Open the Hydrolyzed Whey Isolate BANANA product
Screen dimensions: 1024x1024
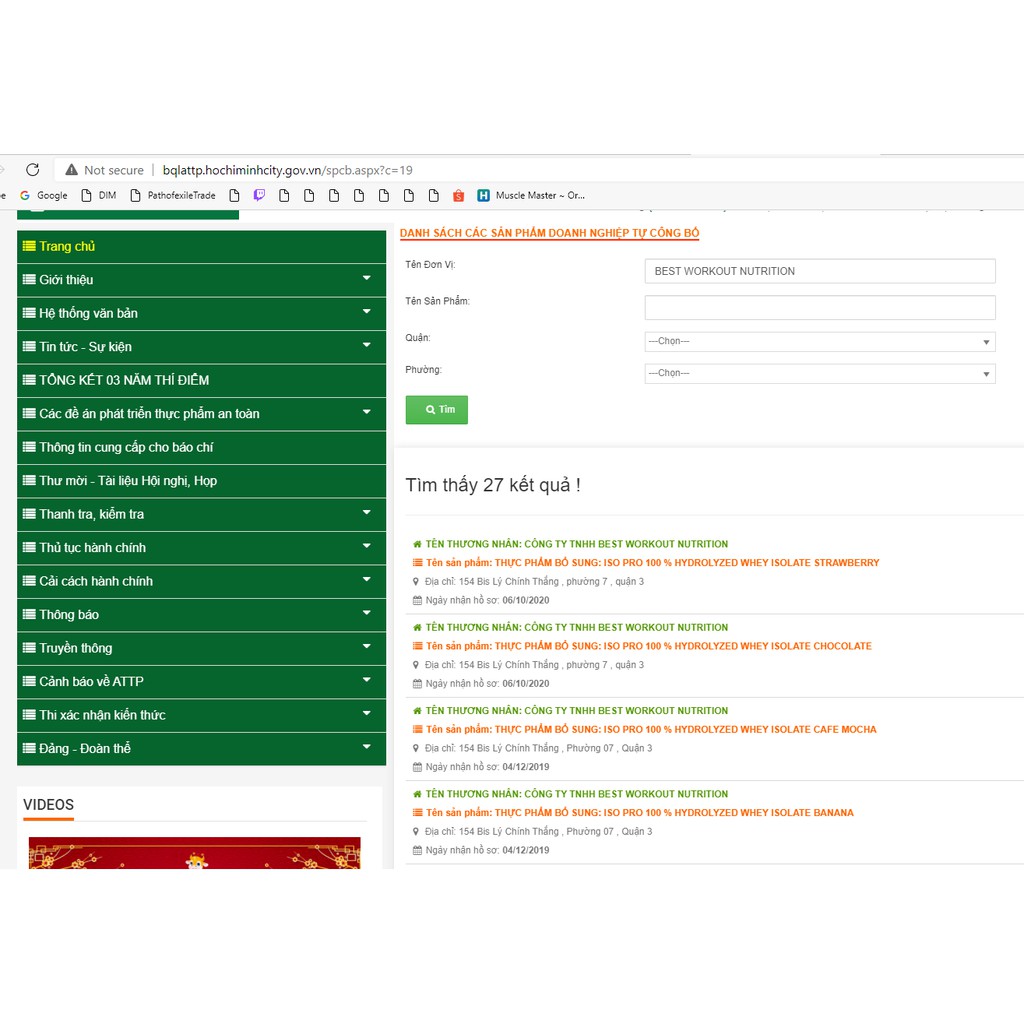click(639, 813)
